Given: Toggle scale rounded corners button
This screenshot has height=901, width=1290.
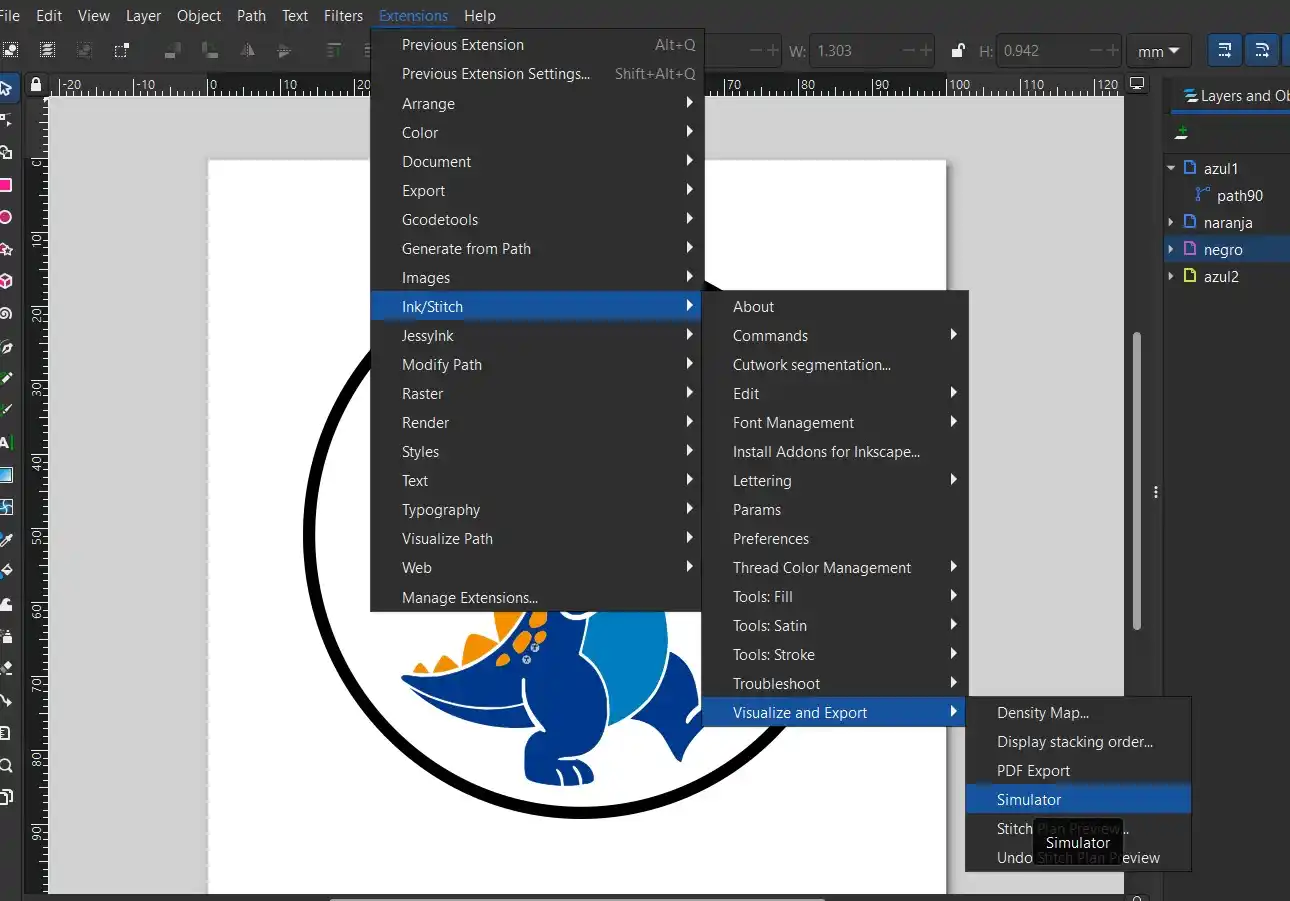Looking at the screenshot, I should [x=1262, y=50].
